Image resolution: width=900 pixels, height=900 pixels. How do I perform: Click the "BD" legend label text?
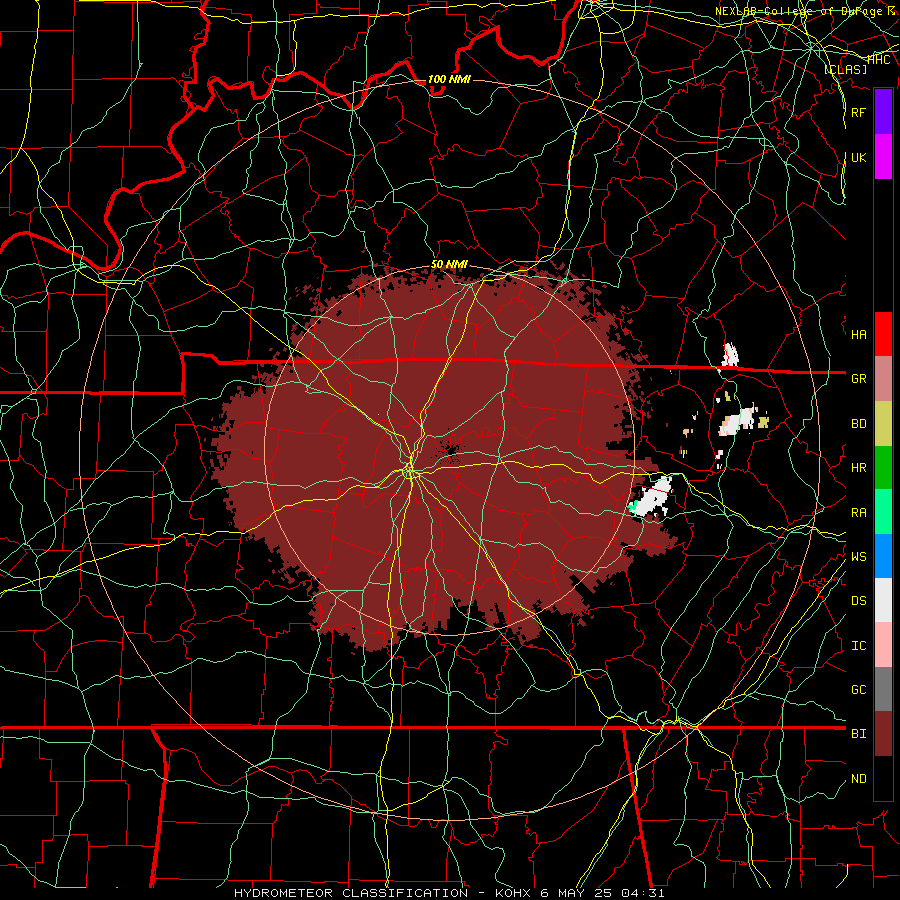(x=858, y=424)
